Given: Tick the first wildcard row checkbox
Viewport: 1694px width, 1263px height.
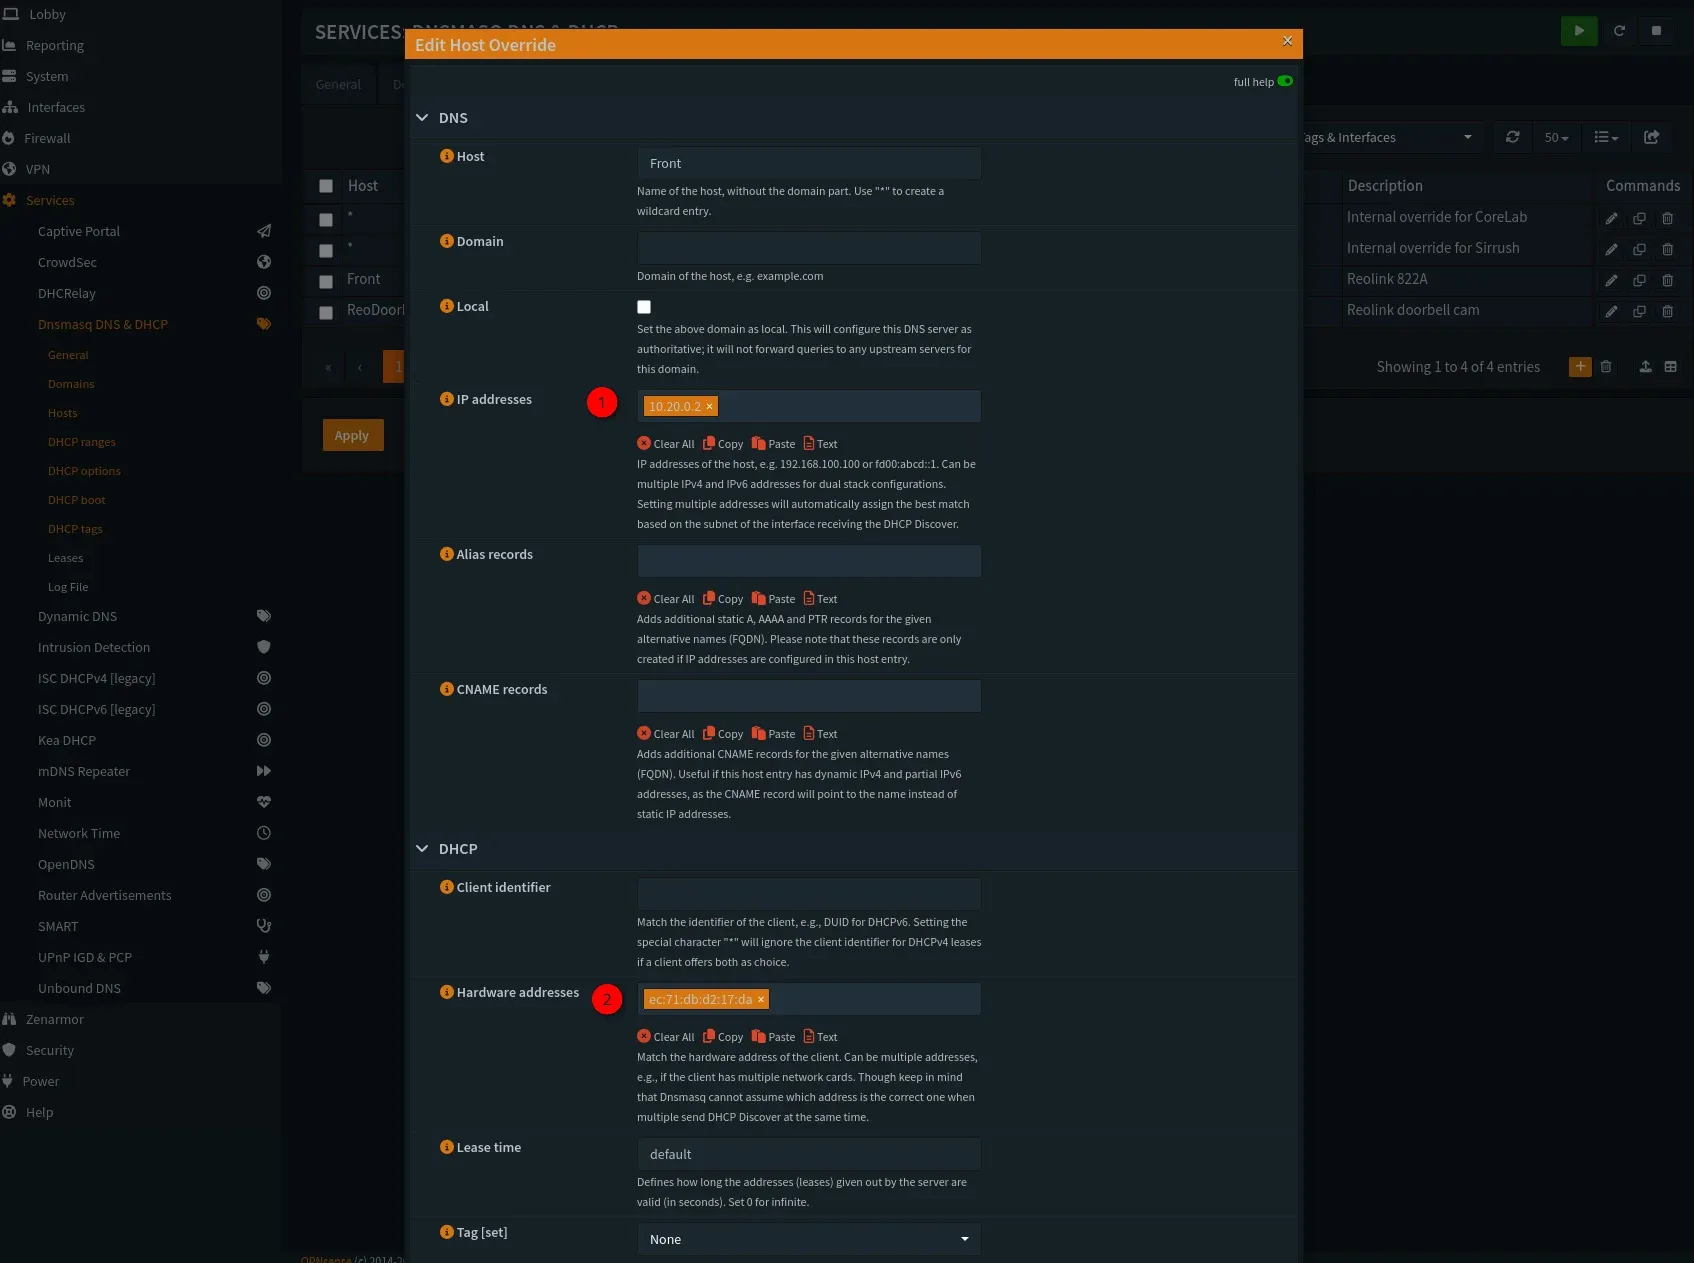Looking at the screenshot, I should (x=326, y=219).
